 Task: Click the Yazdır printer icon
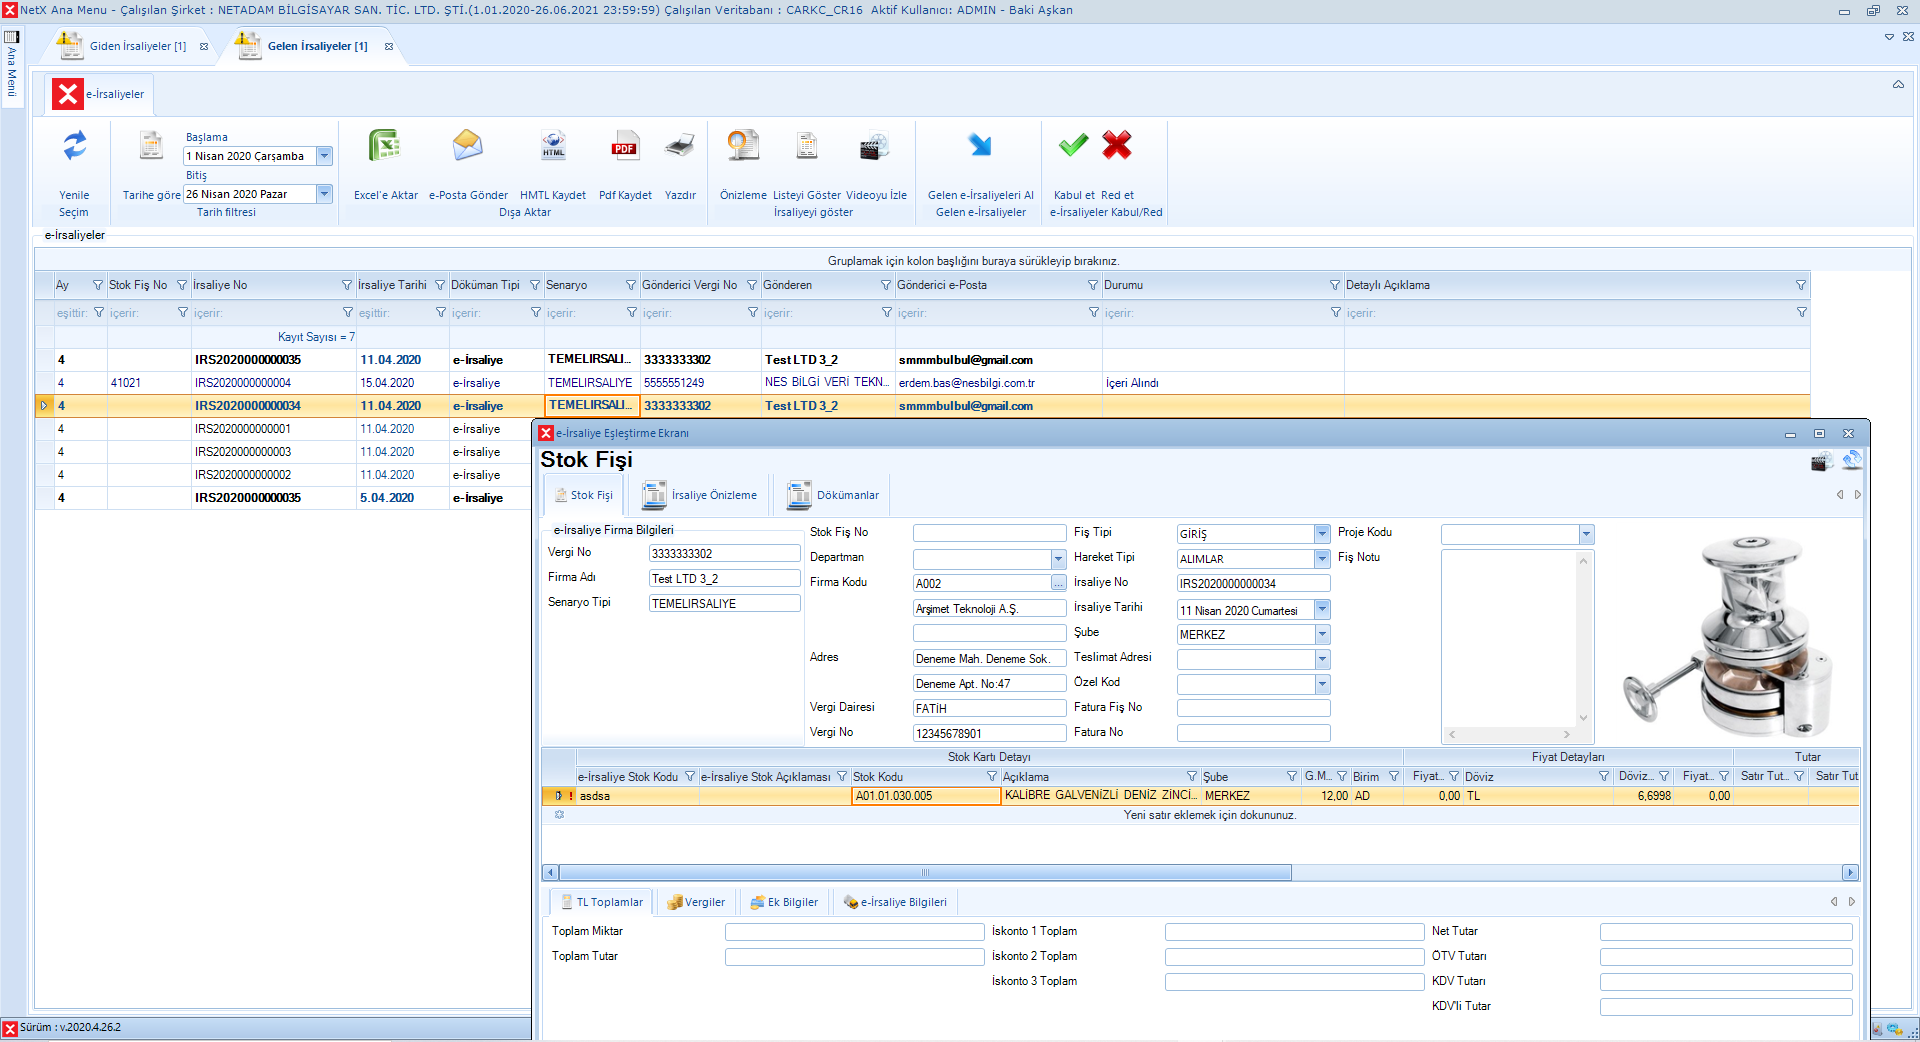680,147
